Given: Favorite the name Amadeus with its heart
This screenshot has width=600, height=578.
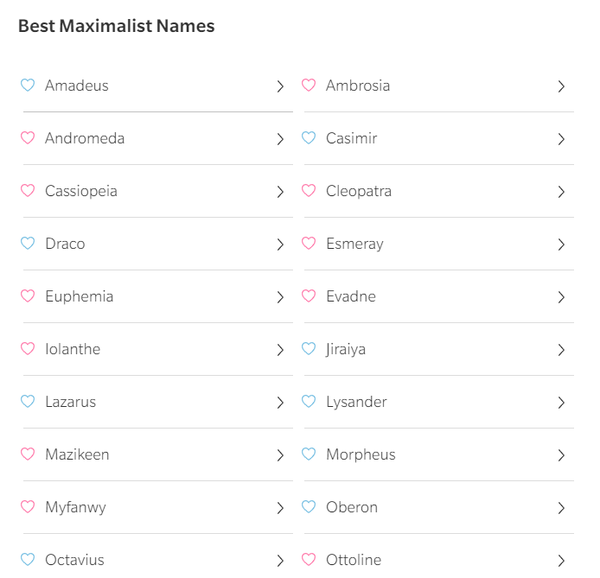Looking at the screenshot, I should click(x=28, y=86).
